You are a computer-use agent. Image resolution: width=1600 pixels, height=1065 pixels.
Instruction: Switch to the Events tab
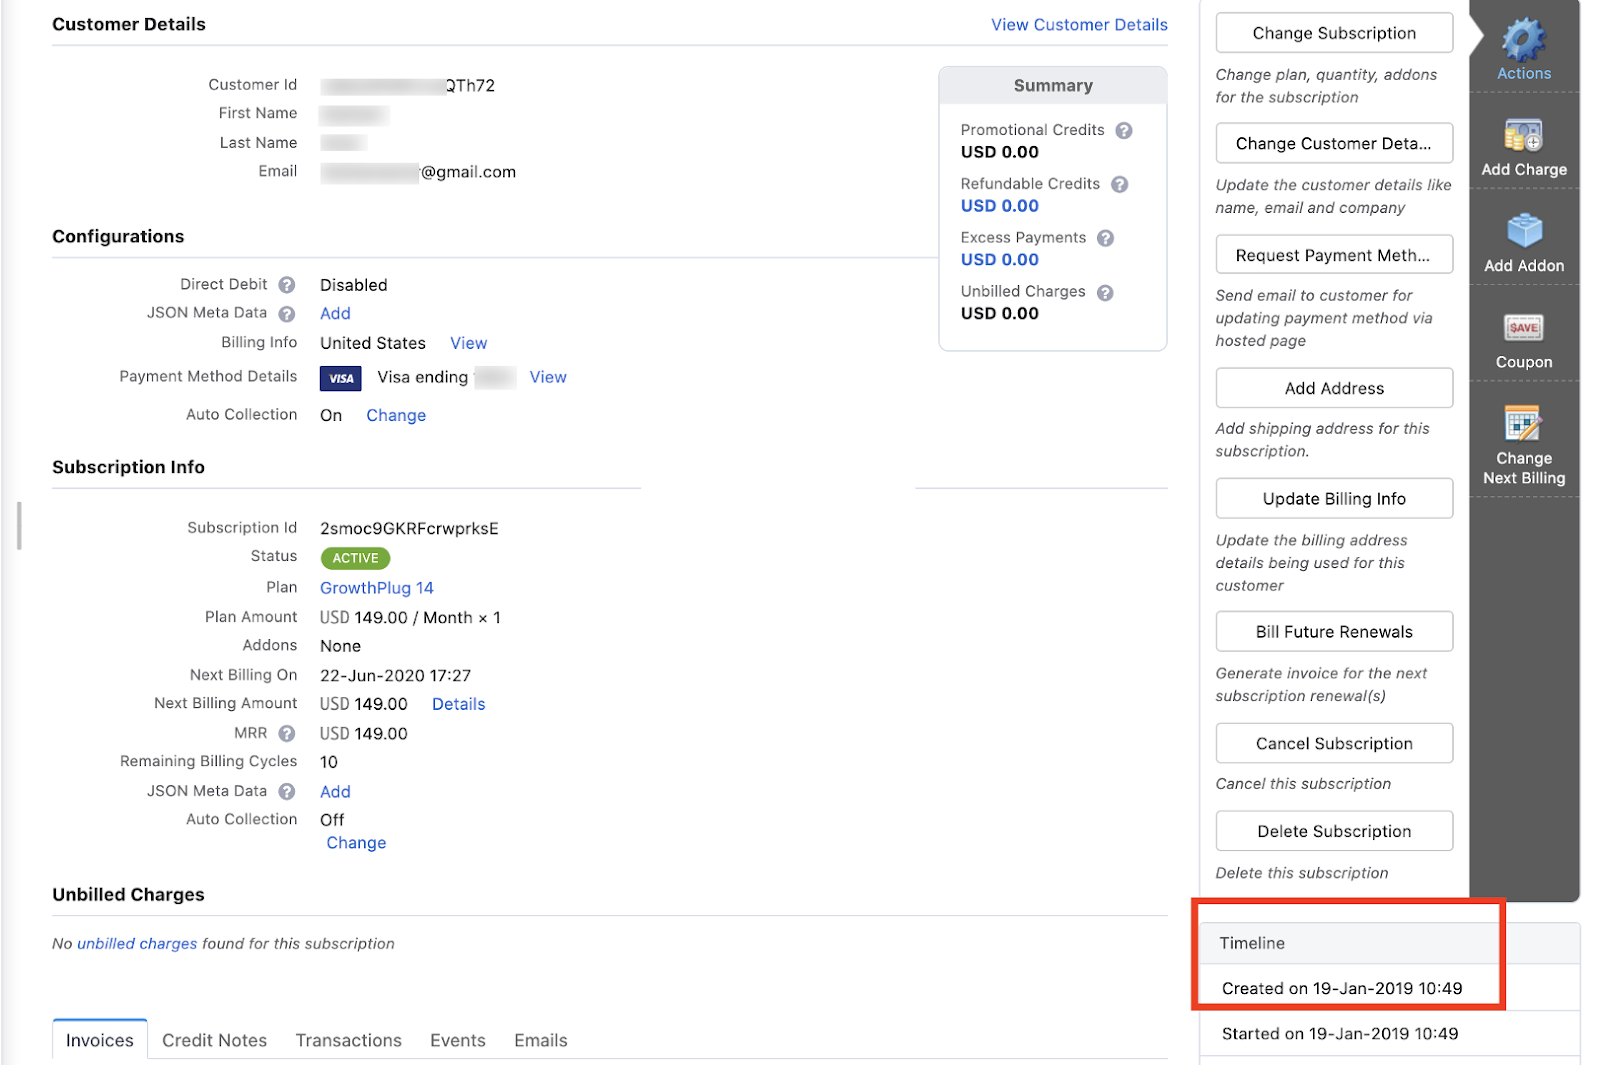457,1040
